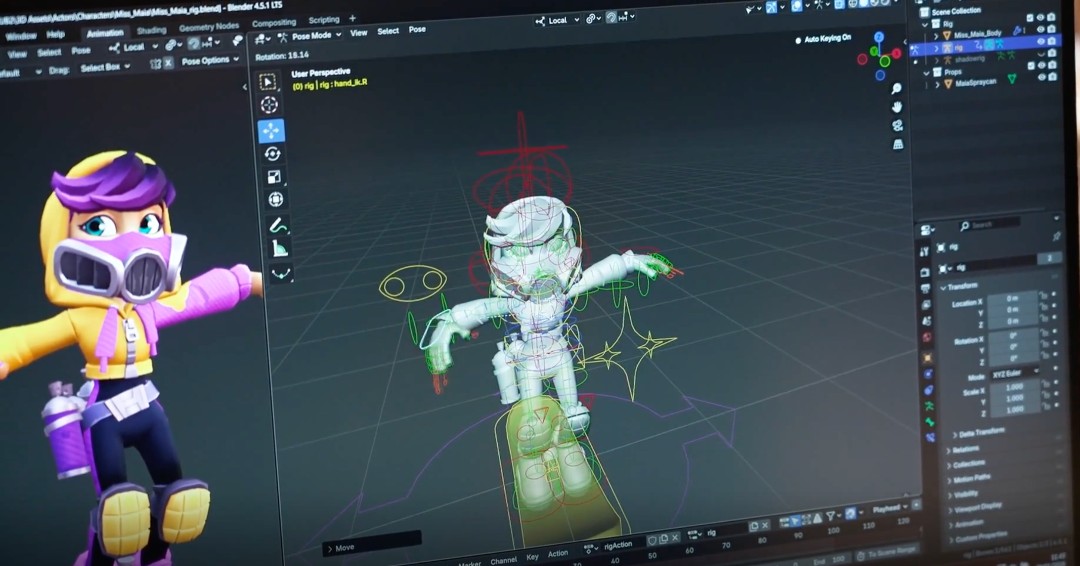
Task: Open the Compositing workspace tab
Action: (x=274, y=23)
